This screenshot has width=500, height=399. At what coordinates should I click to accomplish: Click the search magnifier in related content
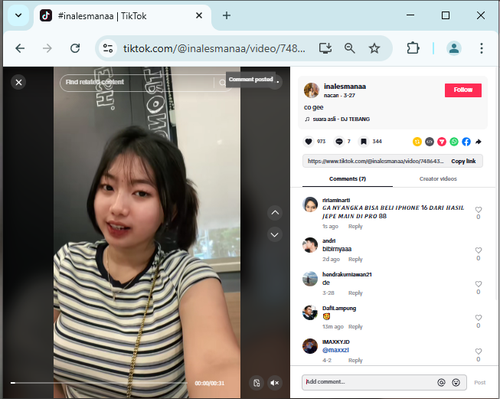[x=222, y=82]
